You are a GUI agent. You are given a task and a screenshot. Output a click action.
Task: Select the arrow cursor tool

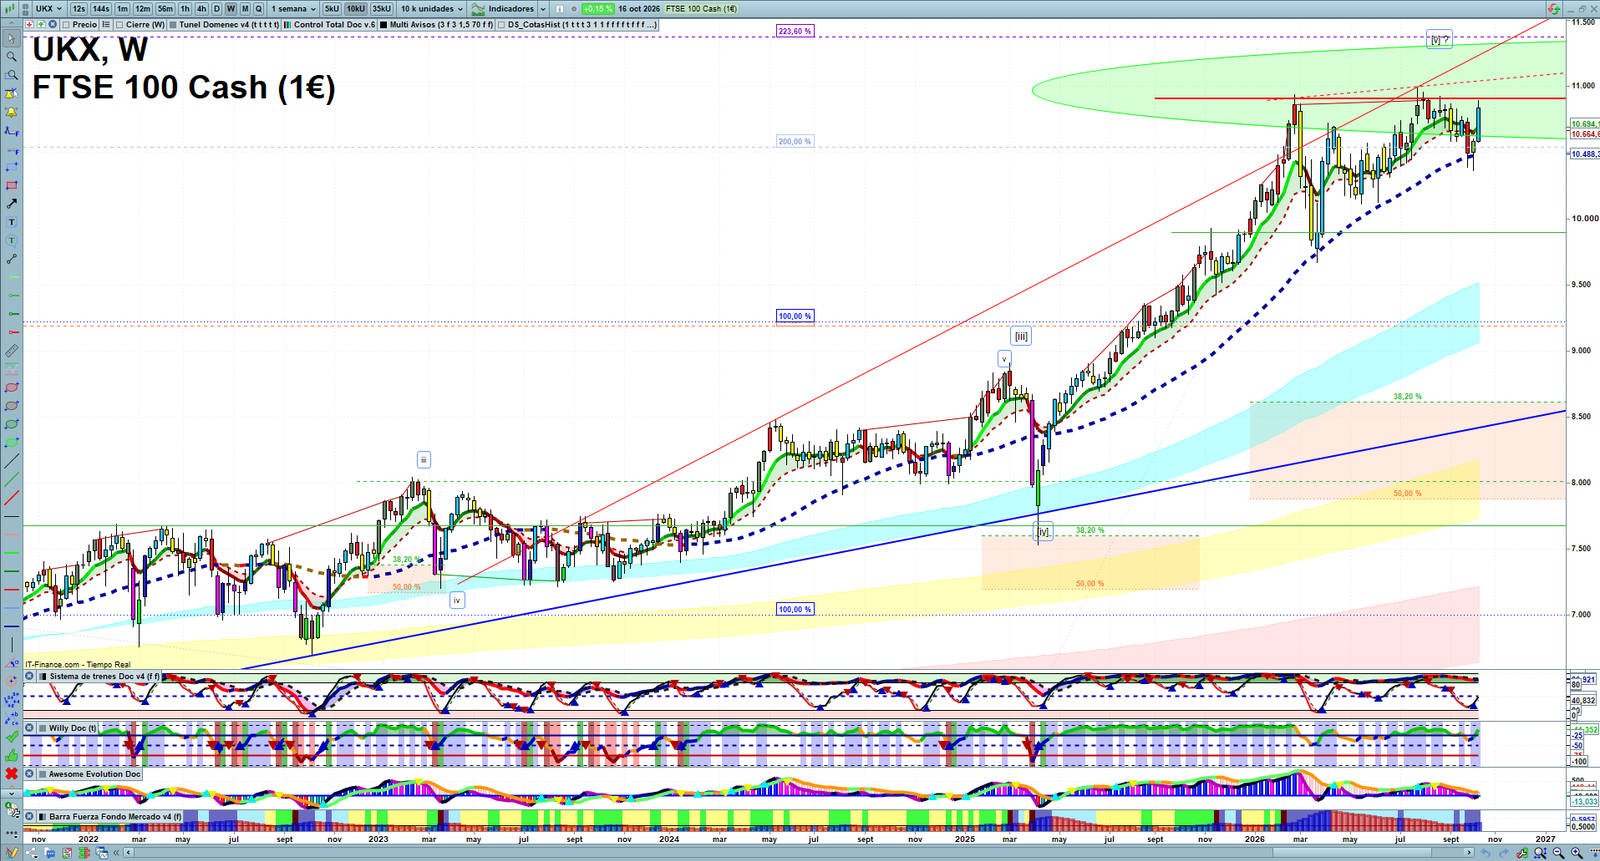click(11, 39)
